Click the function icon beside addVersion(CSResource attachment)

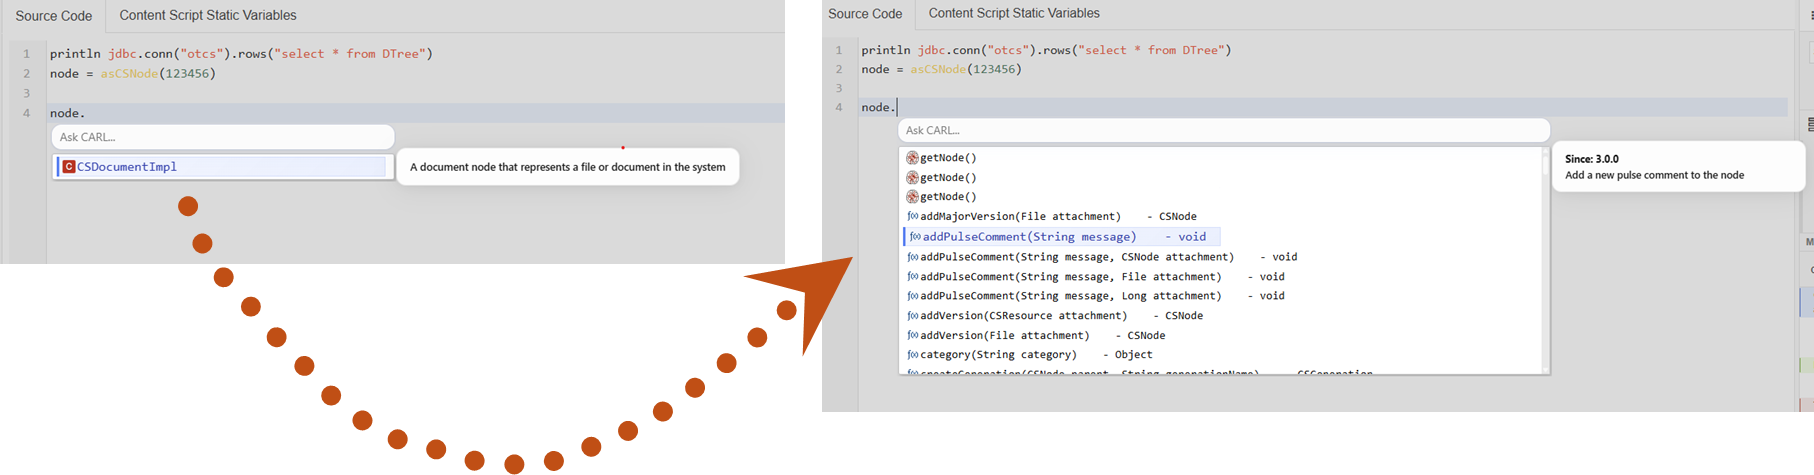912,316
